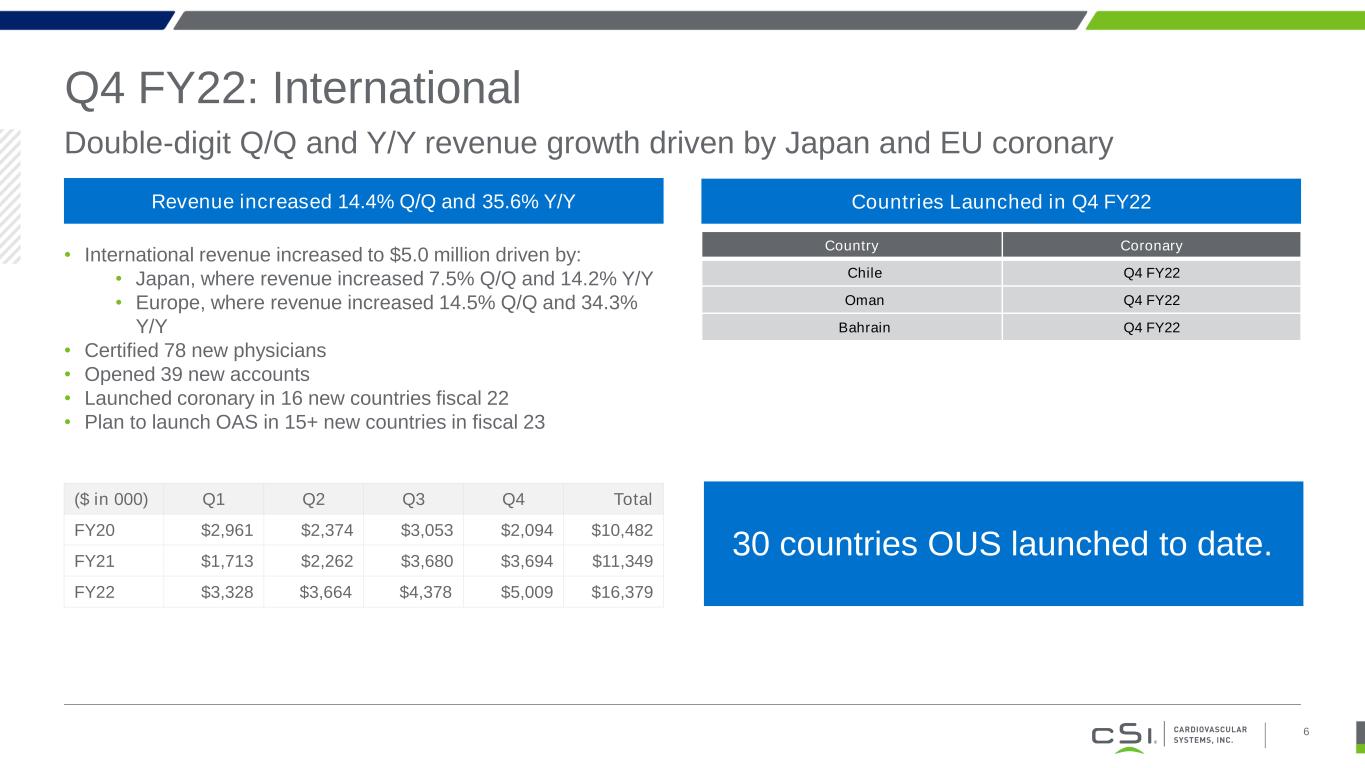
Task: Click the FY22 Q4 value $5,009
Action: coord(526,592)
